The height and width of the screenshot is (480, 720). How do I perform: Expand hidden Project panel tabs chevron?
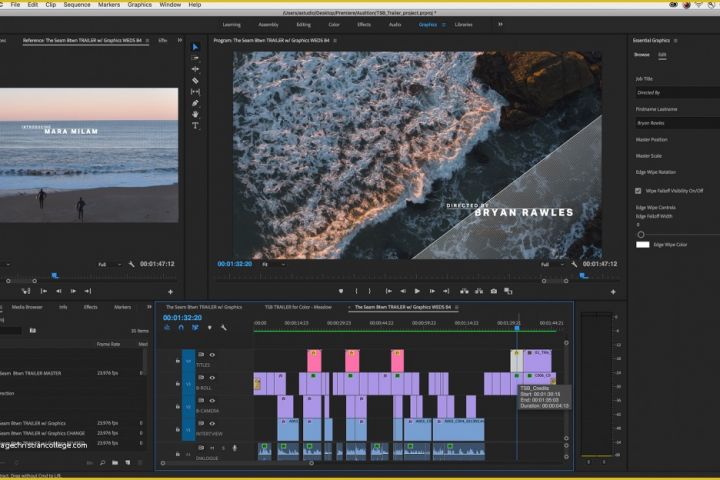[149, 307]
